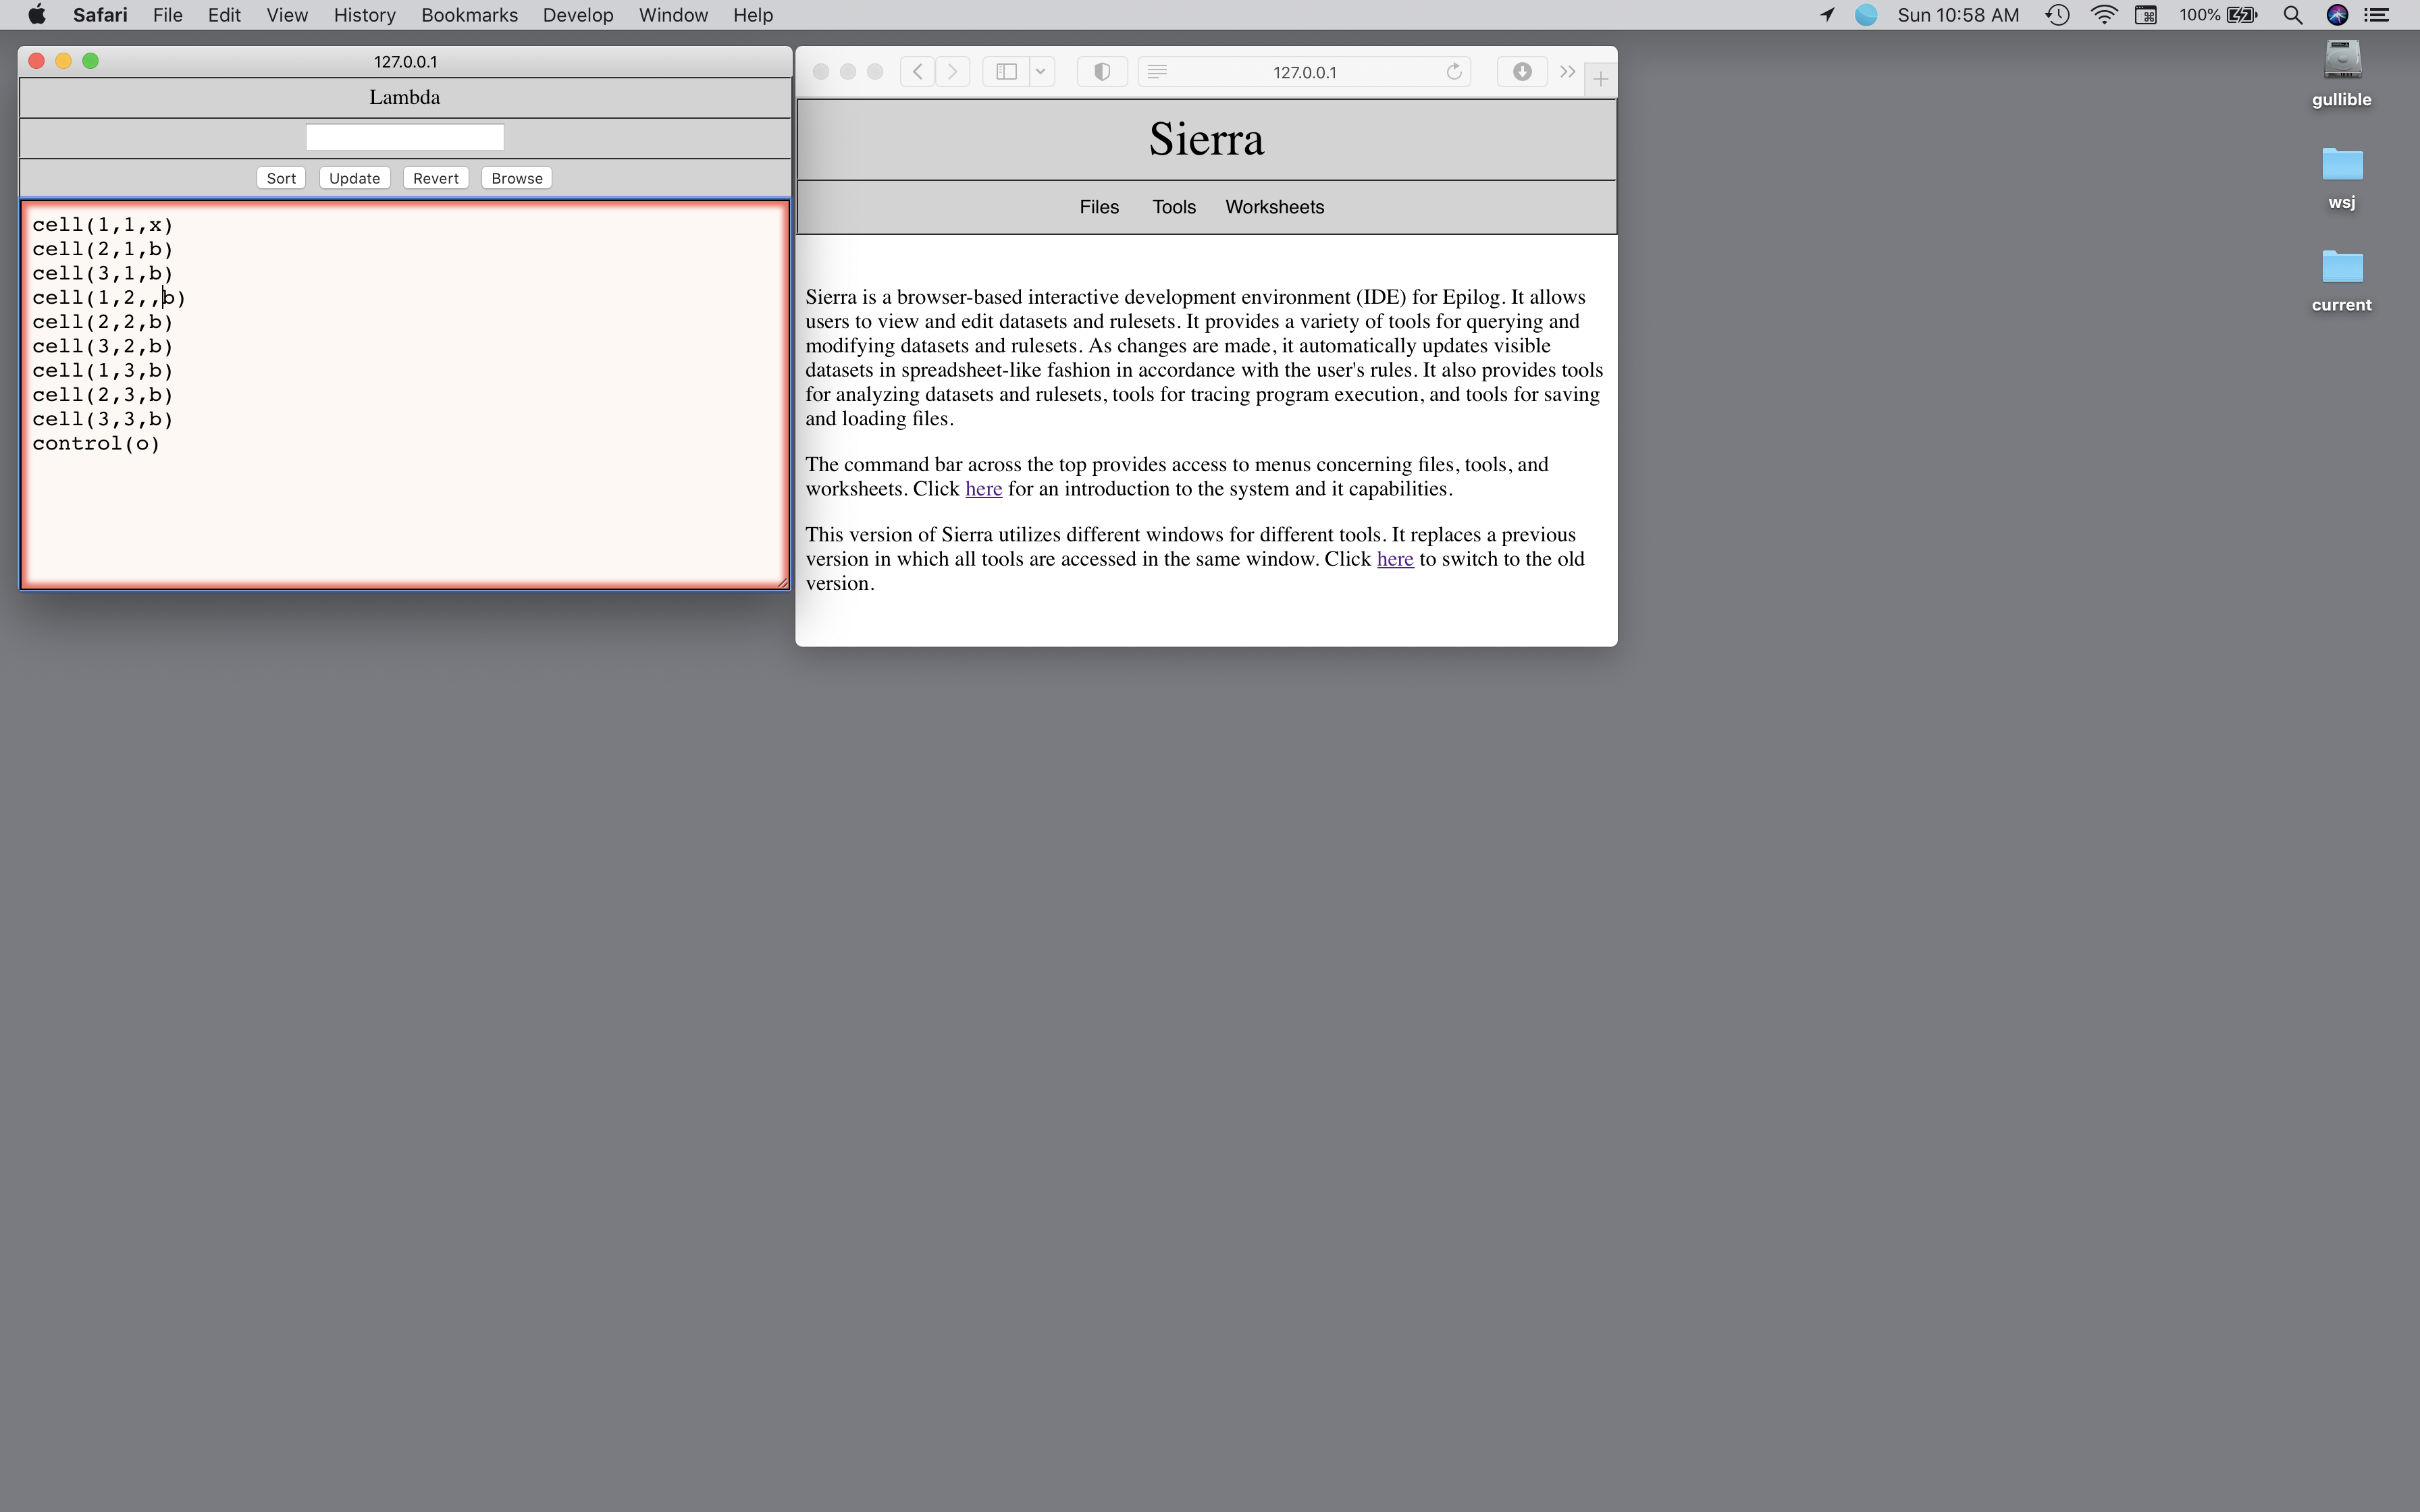
Task: Click the introduction 'here' link
Action: 983,489
